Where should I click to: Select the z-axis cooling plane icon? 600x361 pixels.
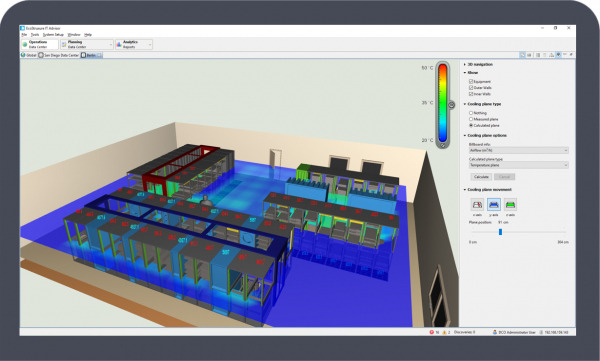tap(510, 204)
